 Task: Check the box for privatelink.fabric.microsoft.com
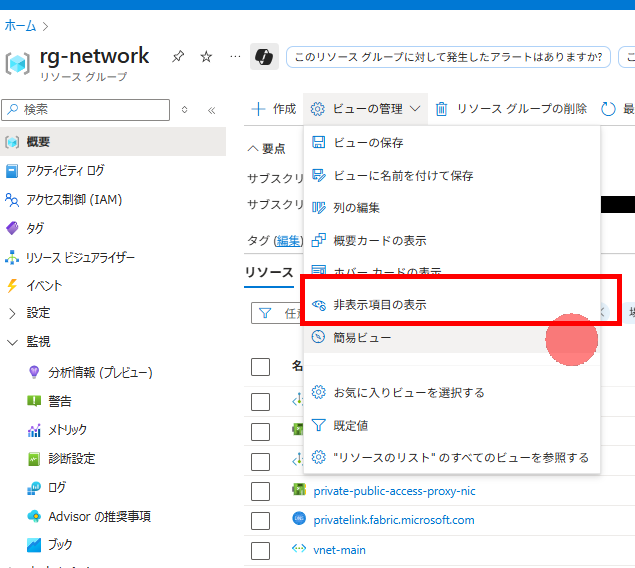pos(260,521)
